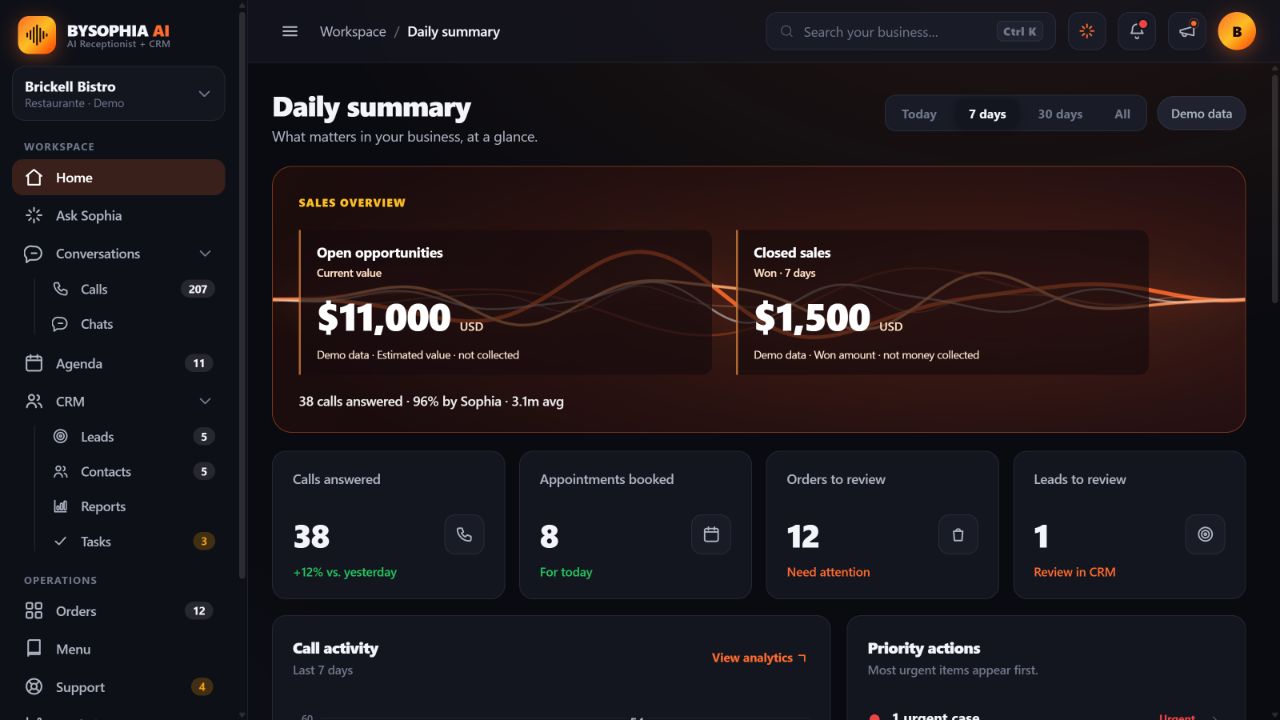Click the clipboard icon on Orders to review card
The height and width of the screenshot is (720, 1280).
tap(958, 535)
